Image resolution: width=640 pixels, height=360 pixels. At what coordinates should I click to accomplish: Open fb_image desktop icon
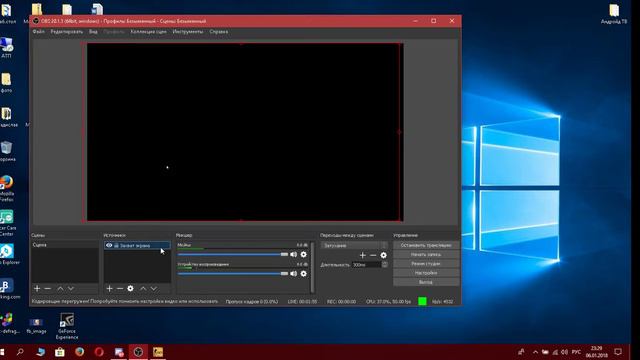[36, 326]
